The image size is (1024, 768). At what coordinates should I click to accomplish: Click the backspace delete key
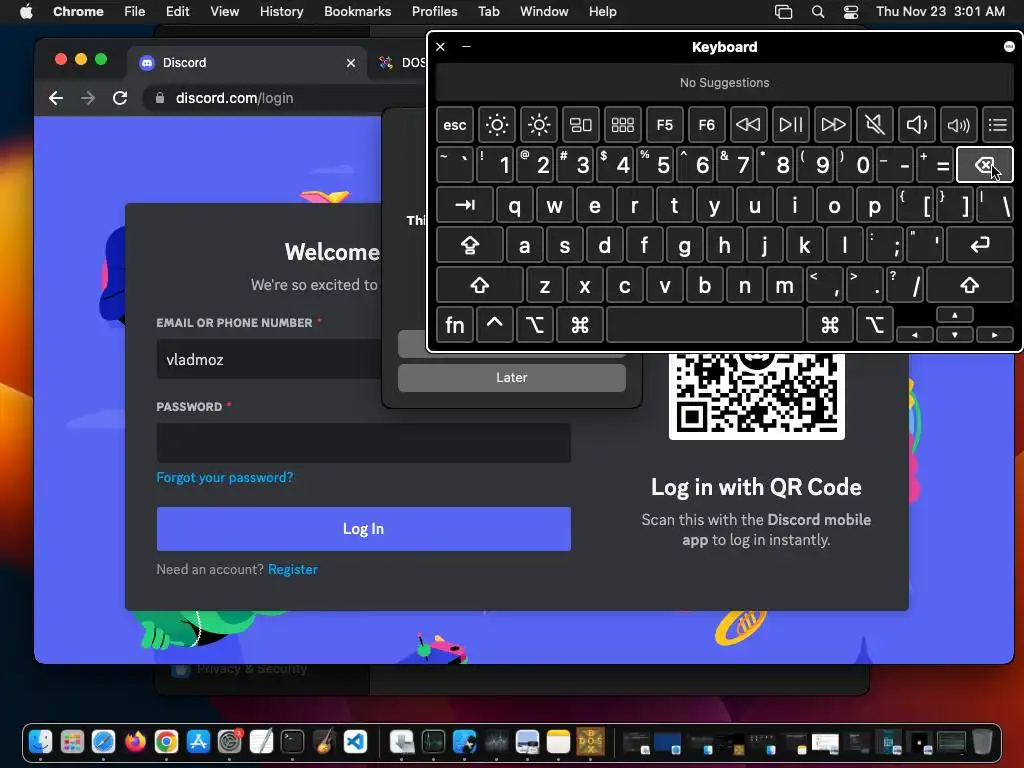coord(984,165)
